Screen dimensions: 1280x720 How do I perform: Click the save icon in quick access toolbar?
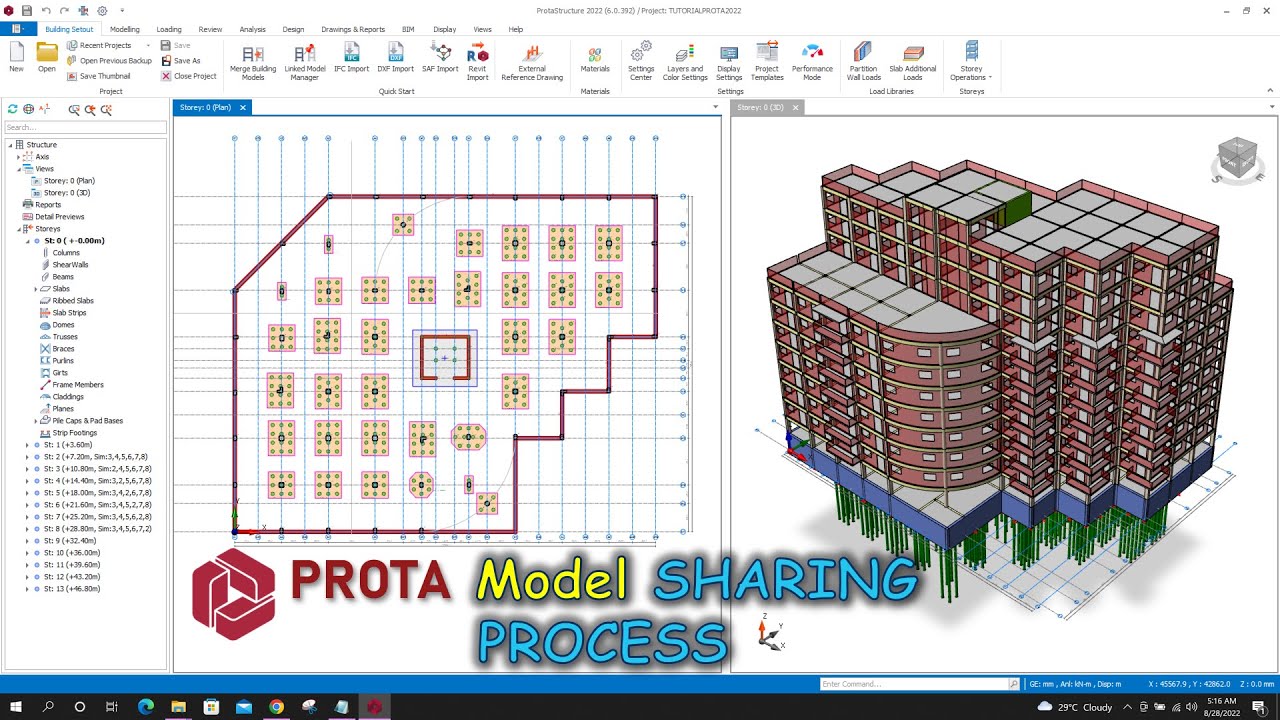click(x=27, y=10)
